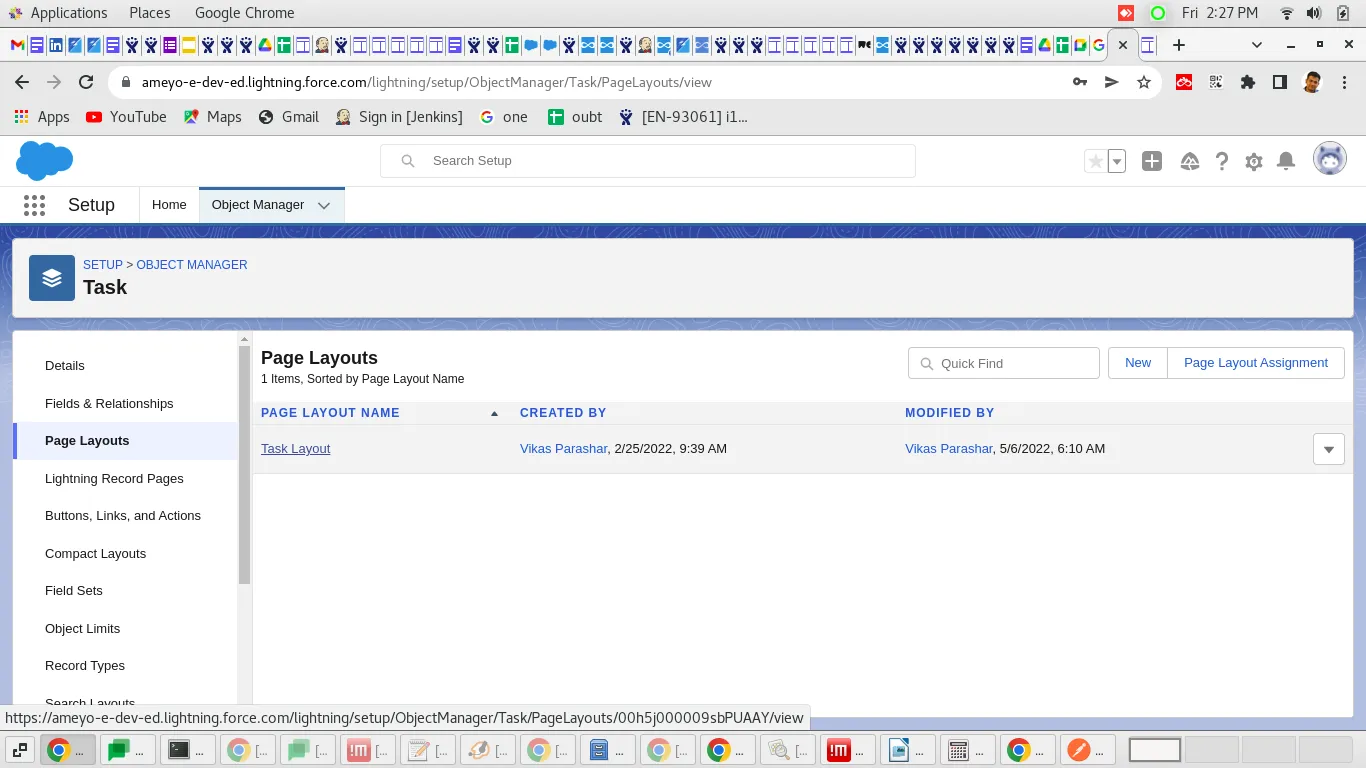Select Record Types in the sidebar

85,666
